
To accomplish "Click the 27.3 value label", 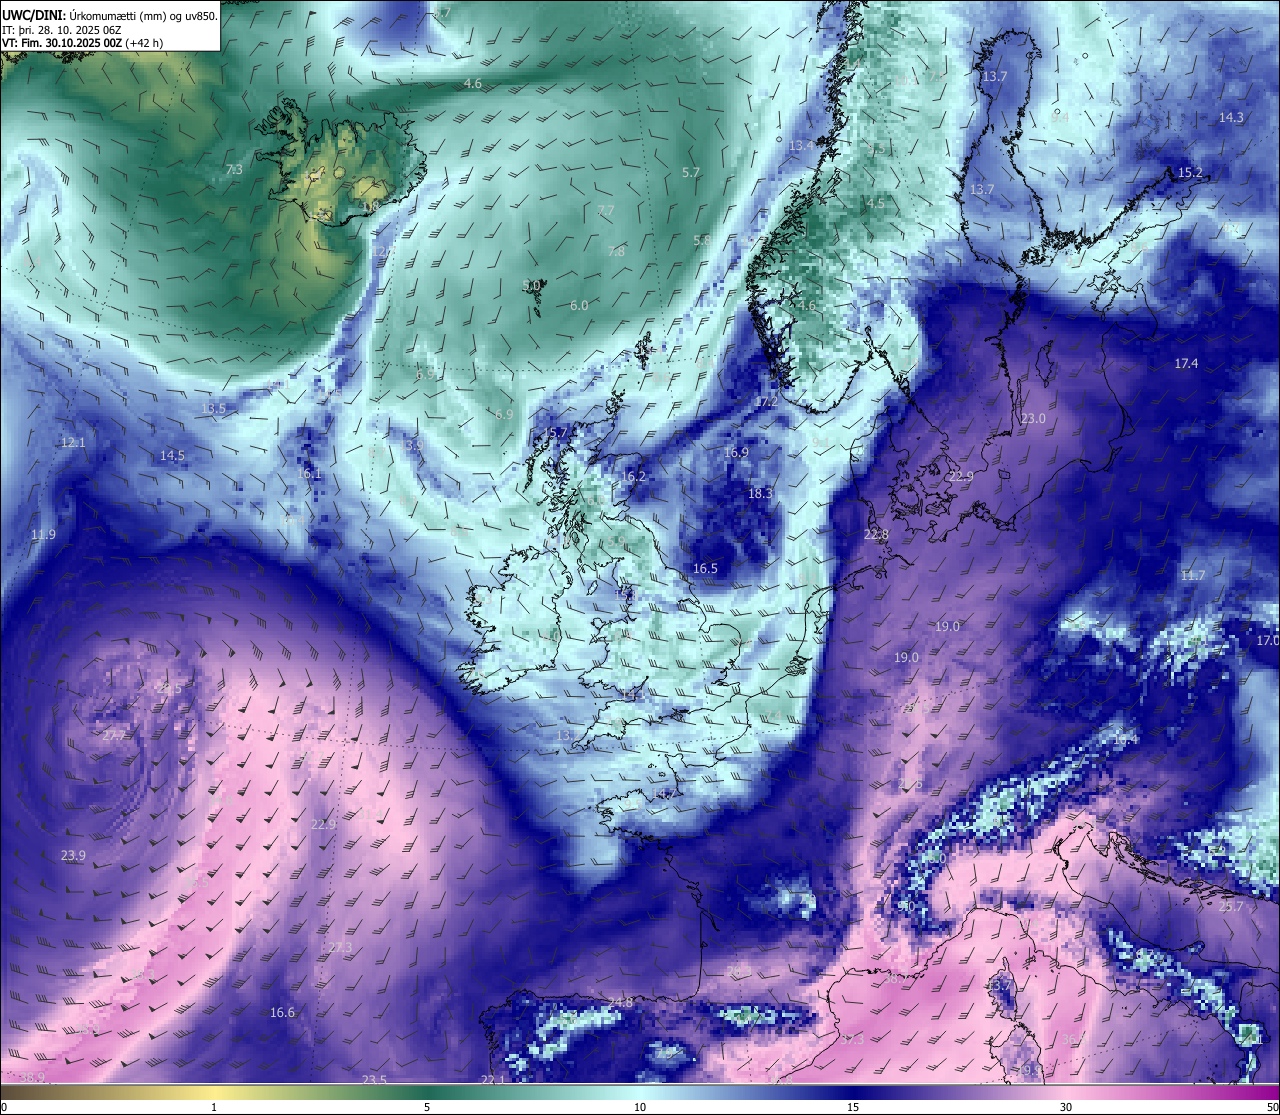I will (x=340, y=947).
